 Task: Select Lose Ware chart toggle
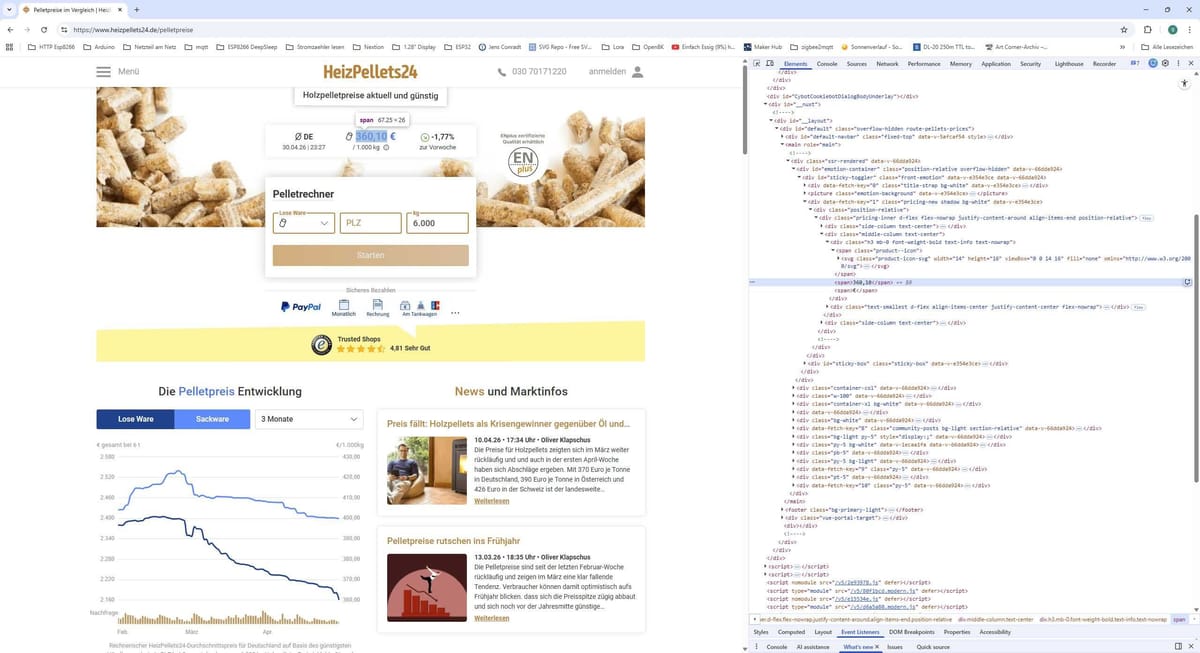tap(135, 419)
